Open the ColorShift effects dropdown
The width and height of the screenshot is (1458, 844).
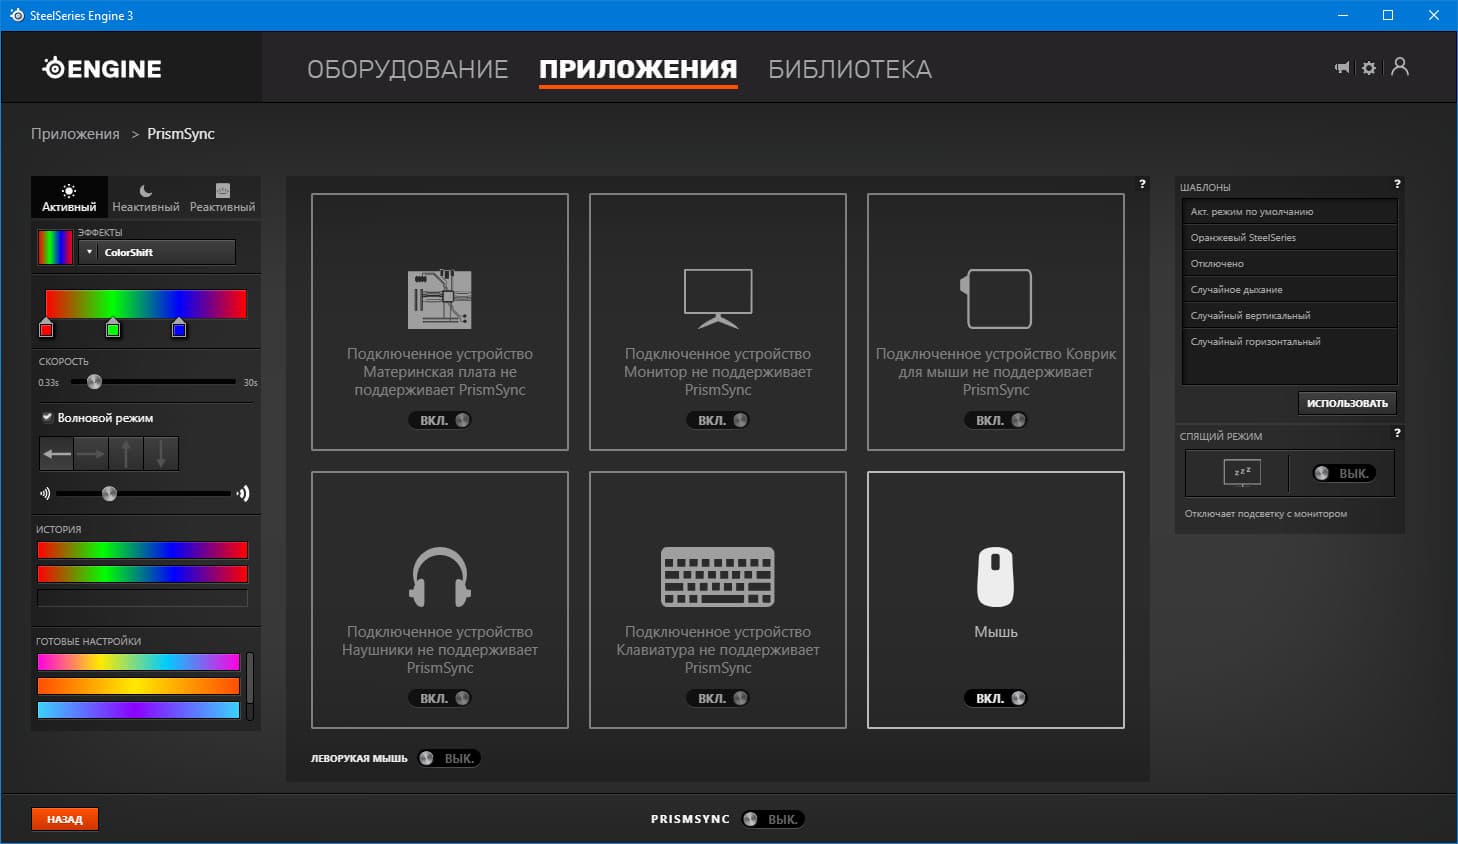pyautogui.click(x=157, y=252)
